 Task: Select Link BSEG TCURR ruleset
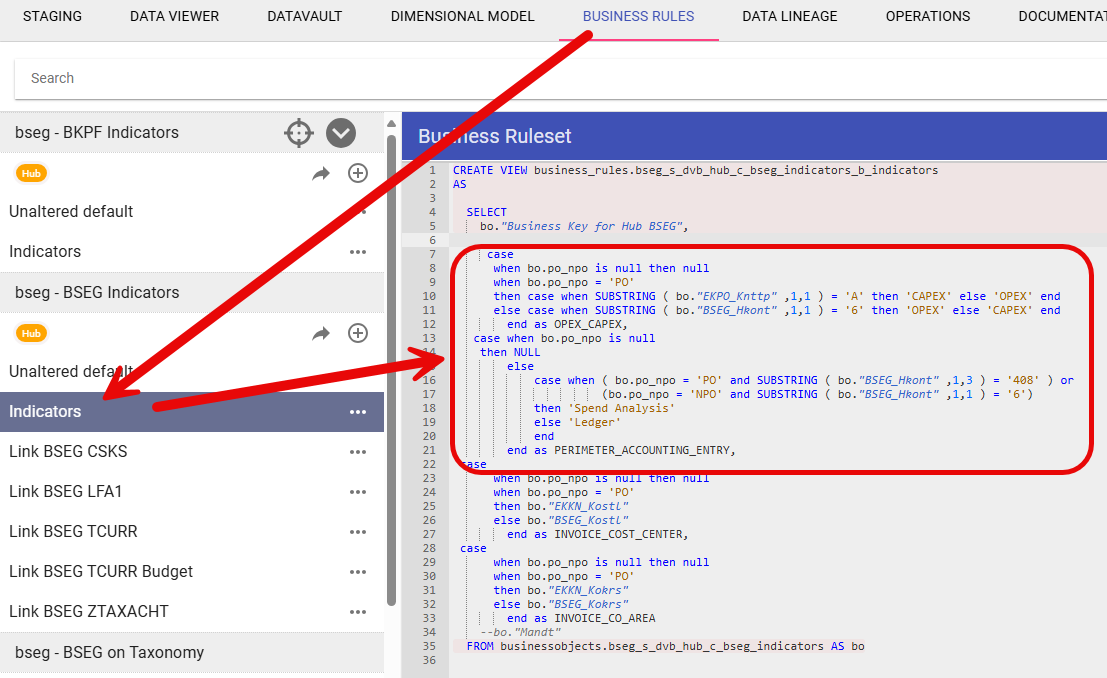pos(73,532)
